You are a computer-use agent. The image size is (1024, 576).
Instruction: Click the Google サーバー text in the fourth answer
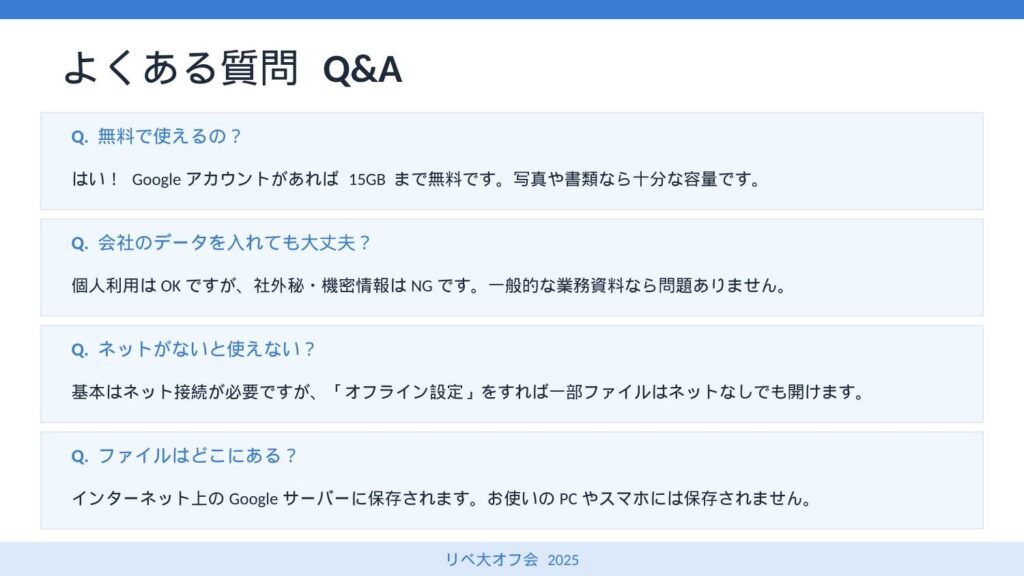pos(300,498)
